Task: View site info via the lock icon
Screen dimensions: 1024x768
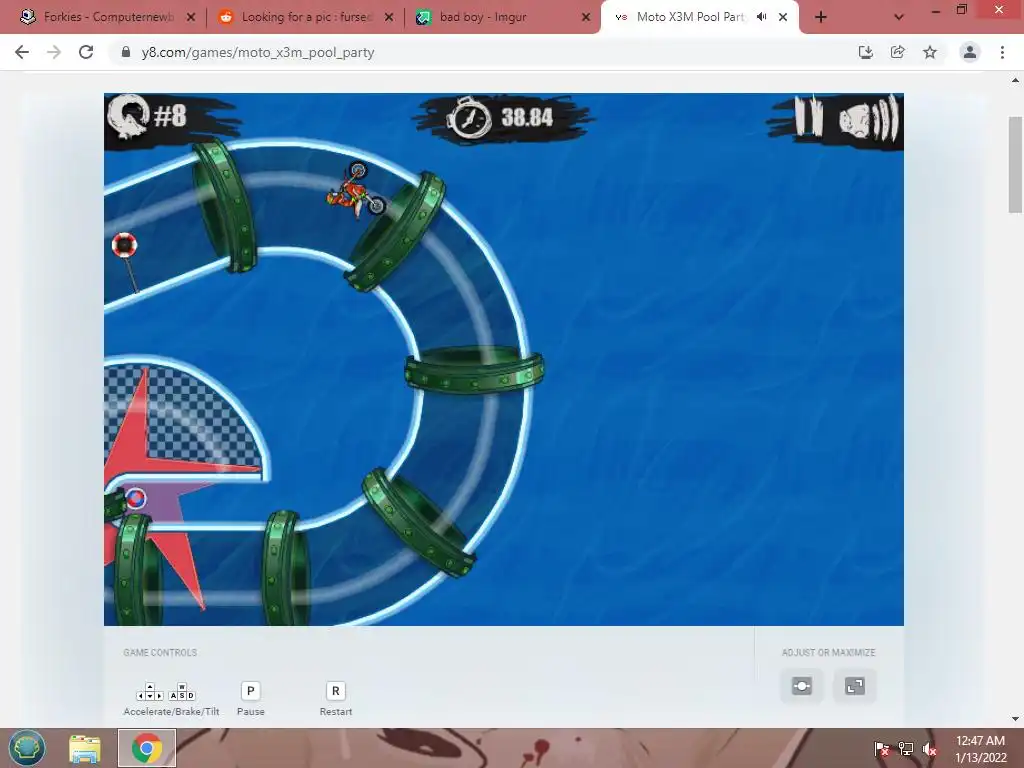Action: (126, 52)
